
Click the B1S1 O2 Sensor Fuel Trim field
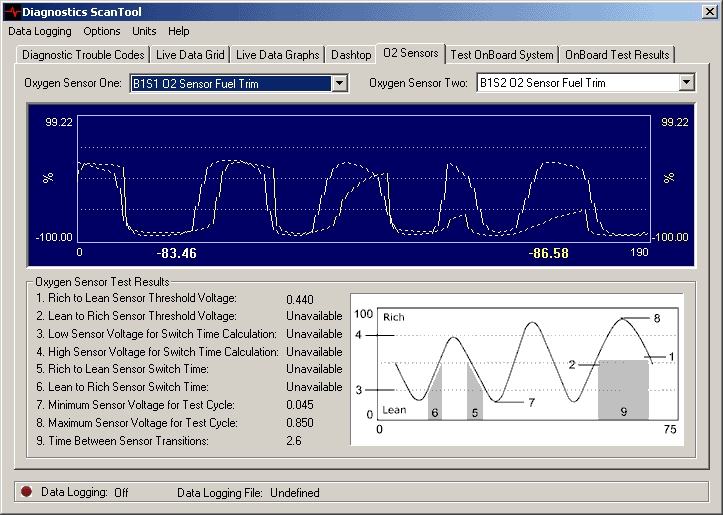click(x=230, y=83)
